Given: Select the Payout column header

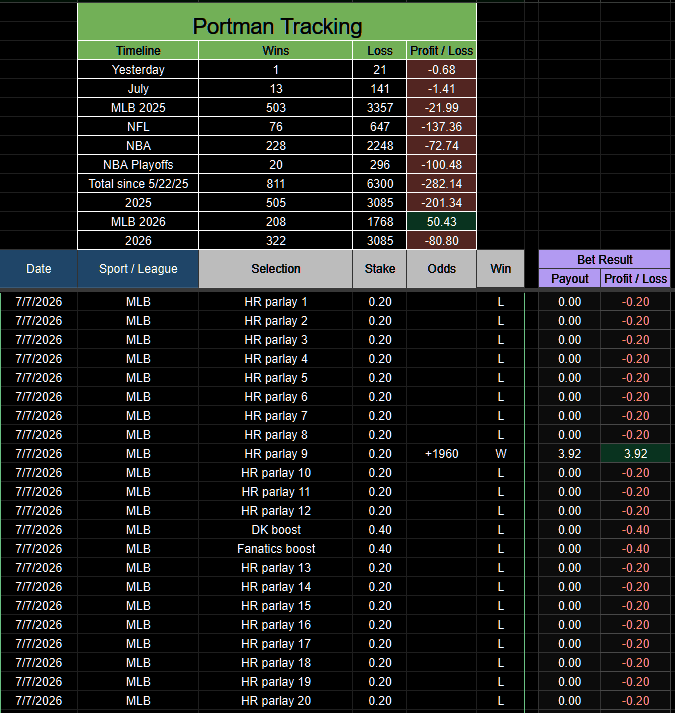Looking at the screenshot, I should coord(569,278).
